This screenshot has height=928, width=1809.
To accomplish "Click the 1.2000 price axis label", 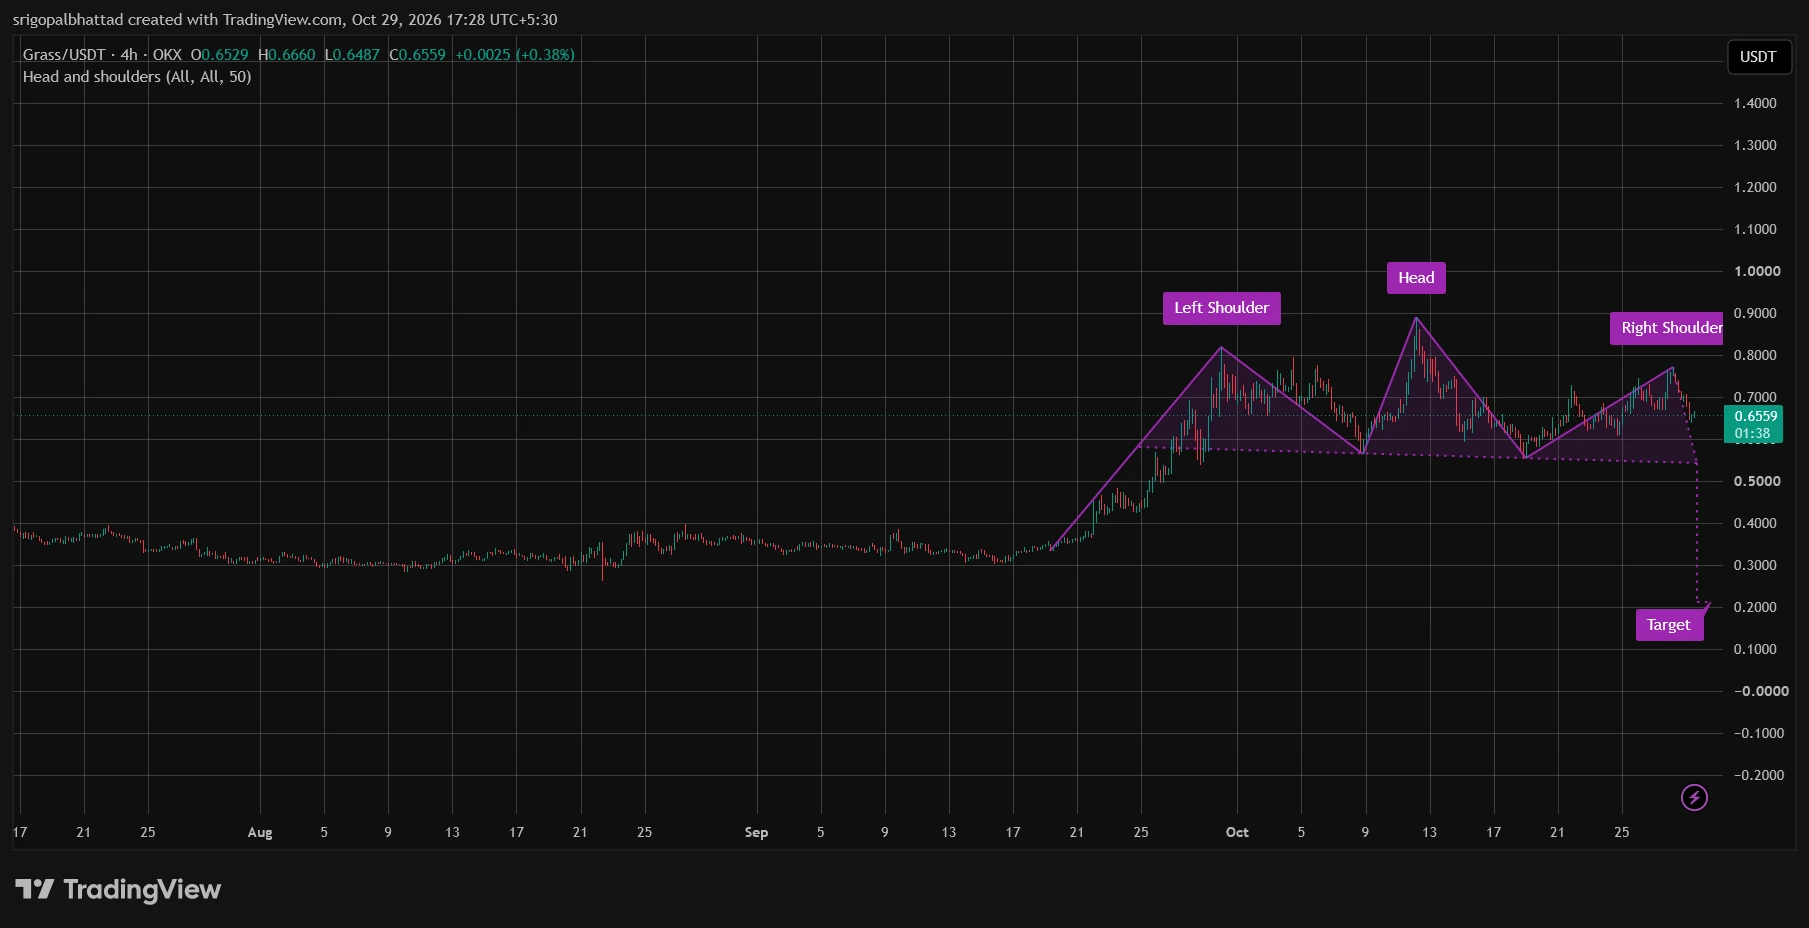I will click(1755, 187).
